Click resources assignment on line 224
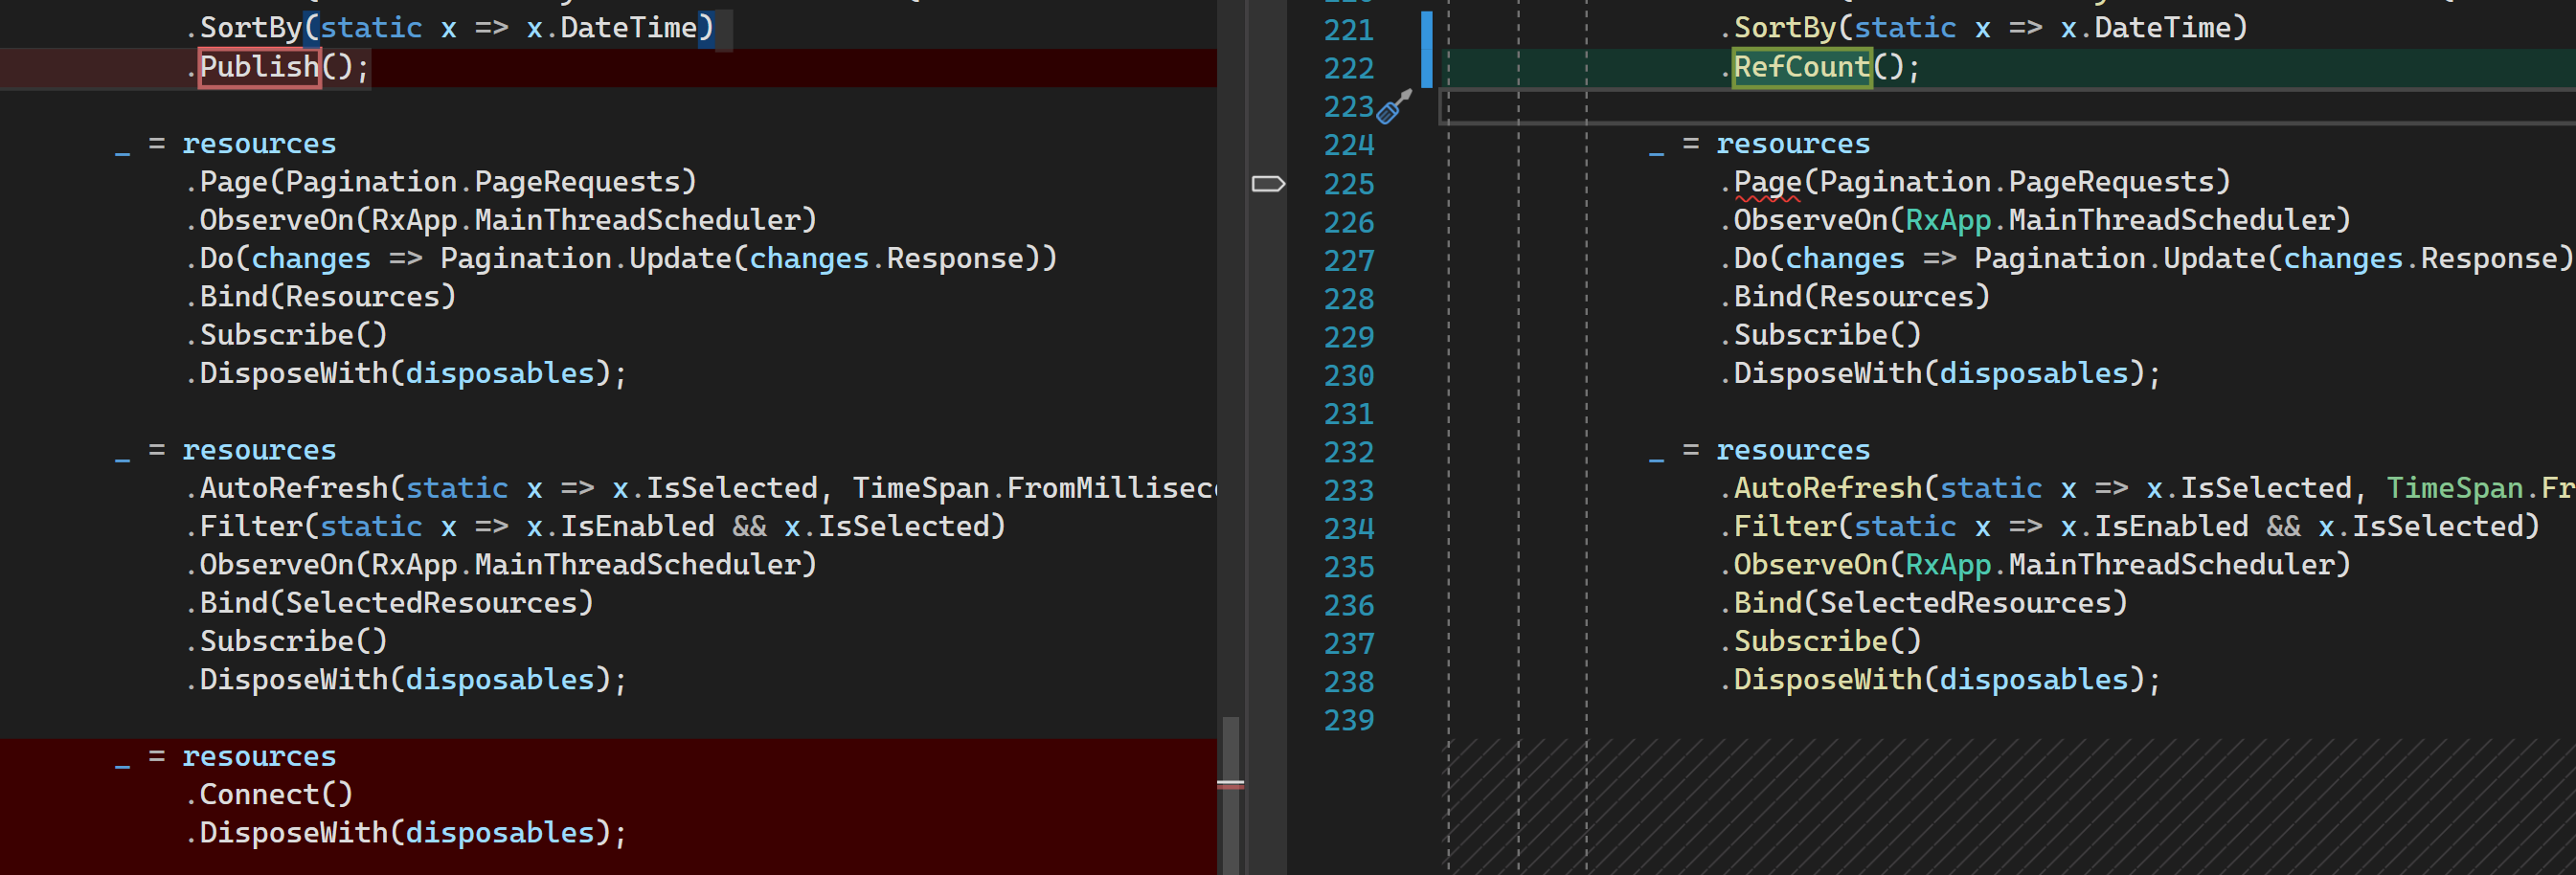 point(1792,143)
